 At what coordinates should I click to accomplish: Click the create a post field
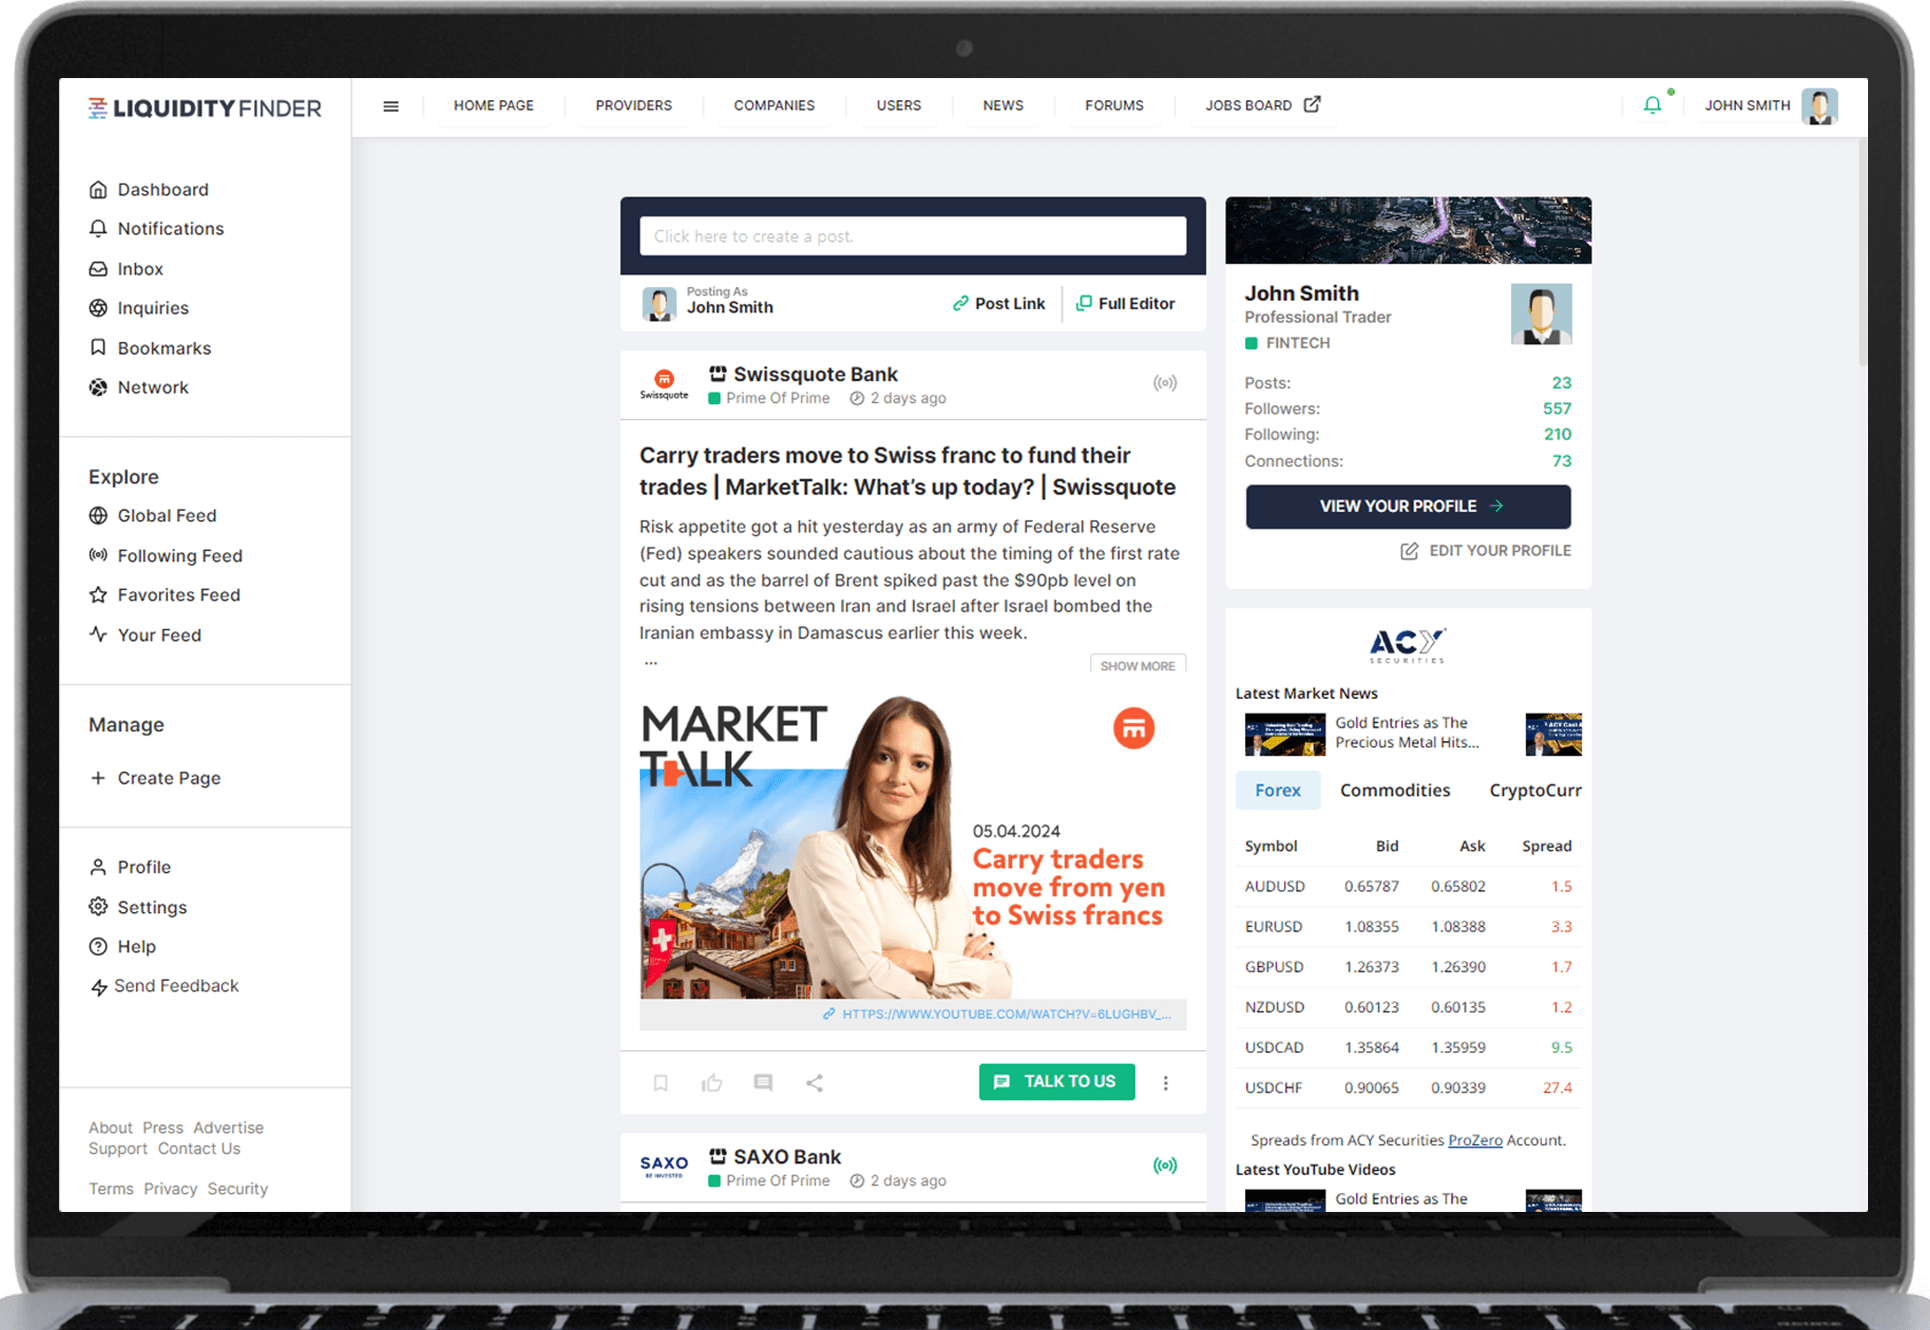click(913, 236)
